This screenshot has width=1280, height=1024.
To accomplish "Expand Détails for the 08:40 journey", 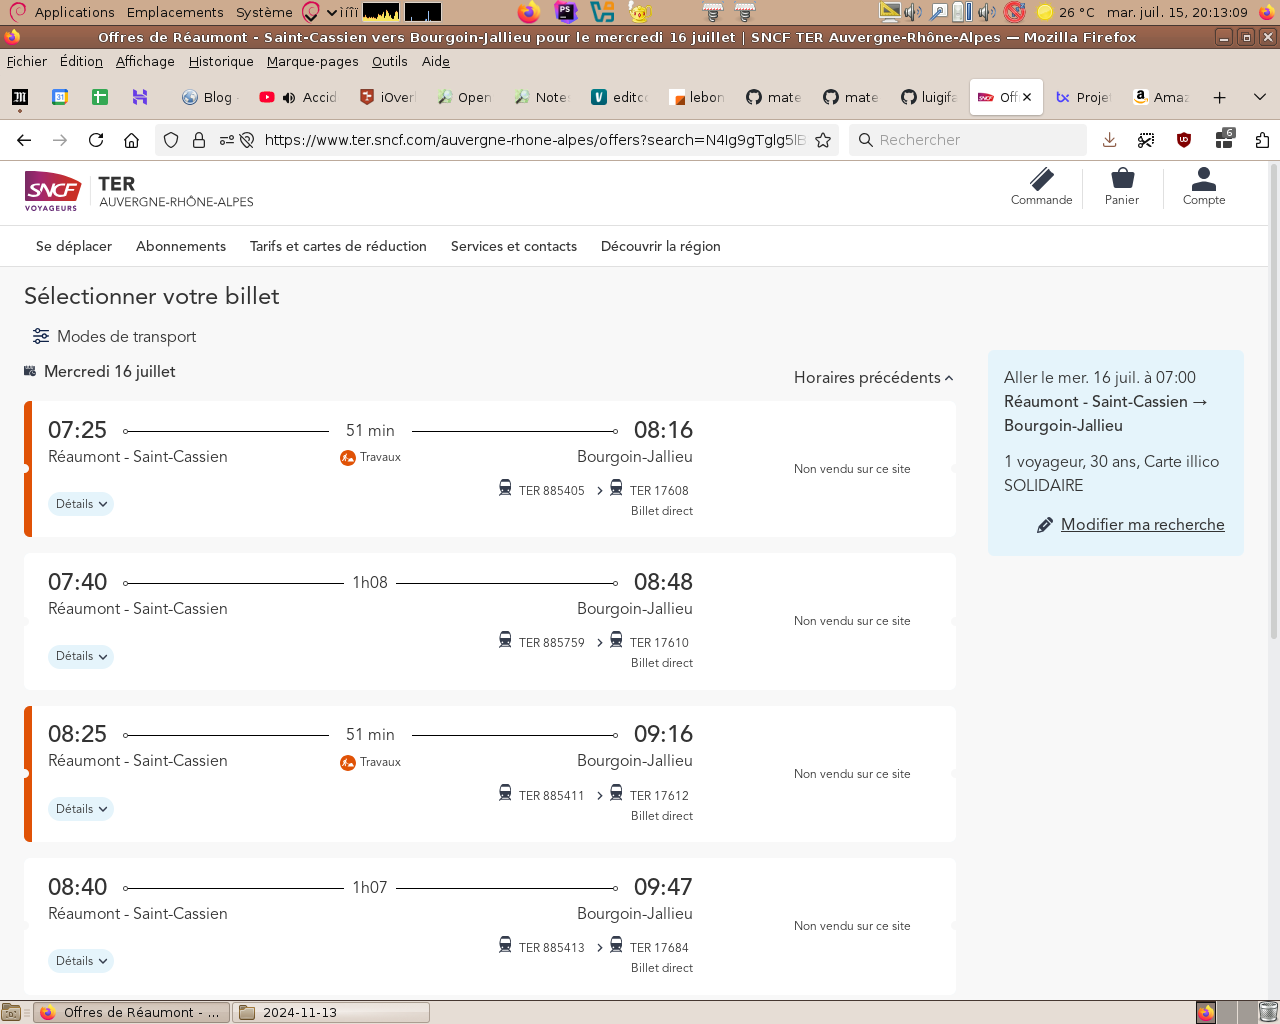I will (81, 961).
